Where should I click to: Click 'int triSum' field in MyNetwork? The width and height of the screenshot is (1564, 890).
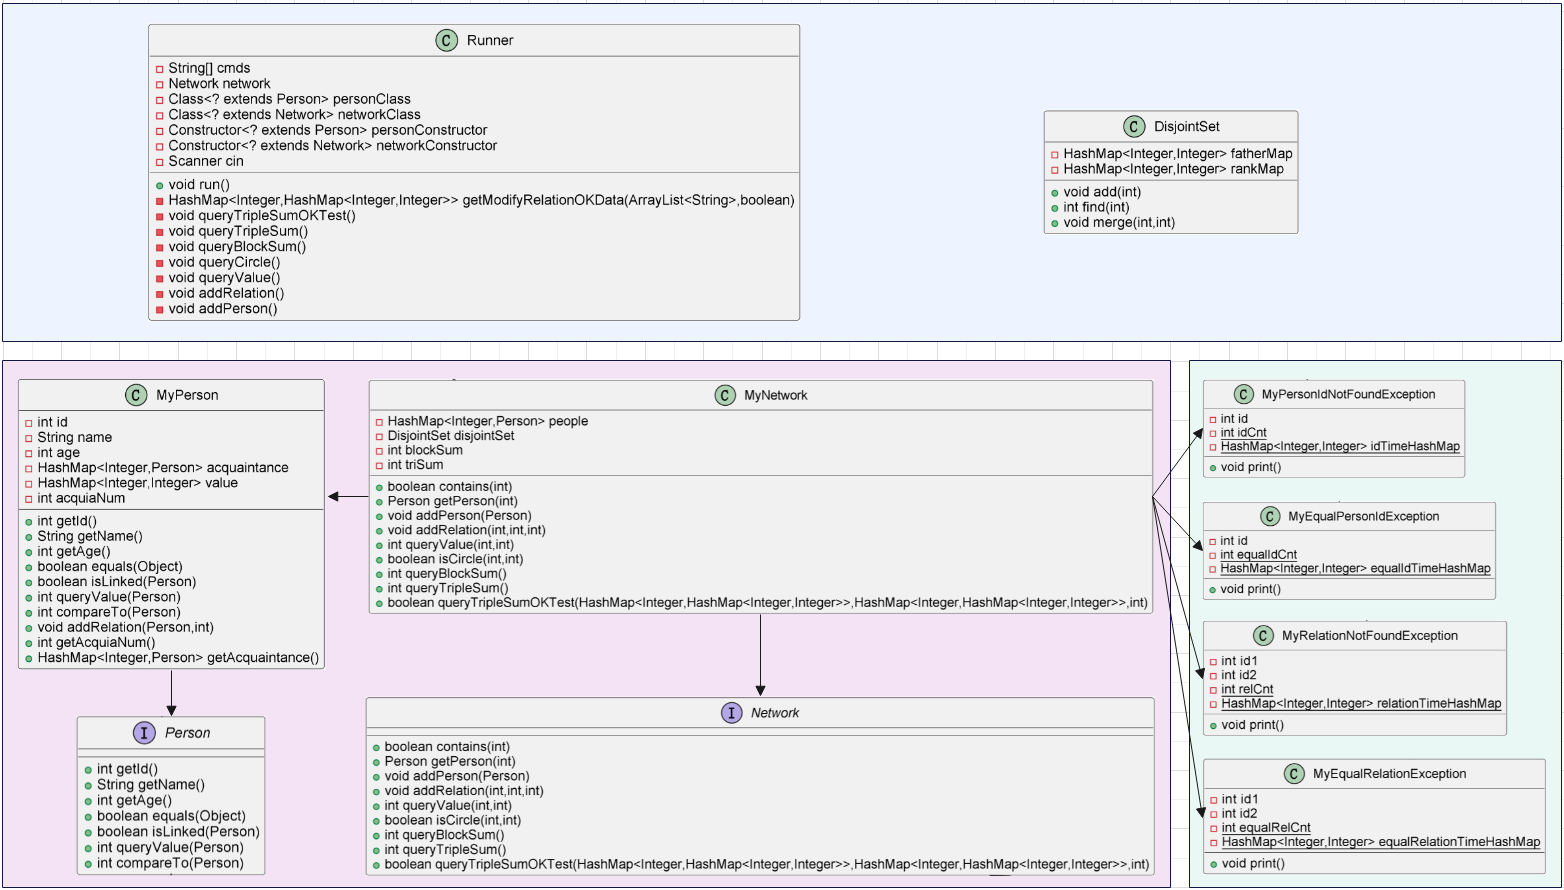[415, 465]
